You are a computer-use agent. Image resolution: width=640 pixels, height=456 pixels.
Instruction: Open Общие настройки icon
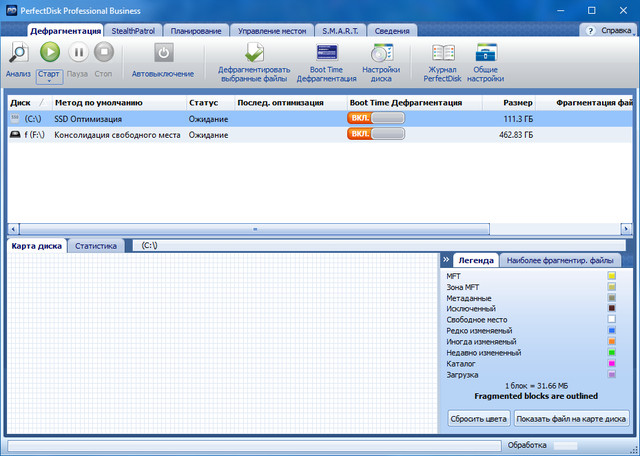487,52
